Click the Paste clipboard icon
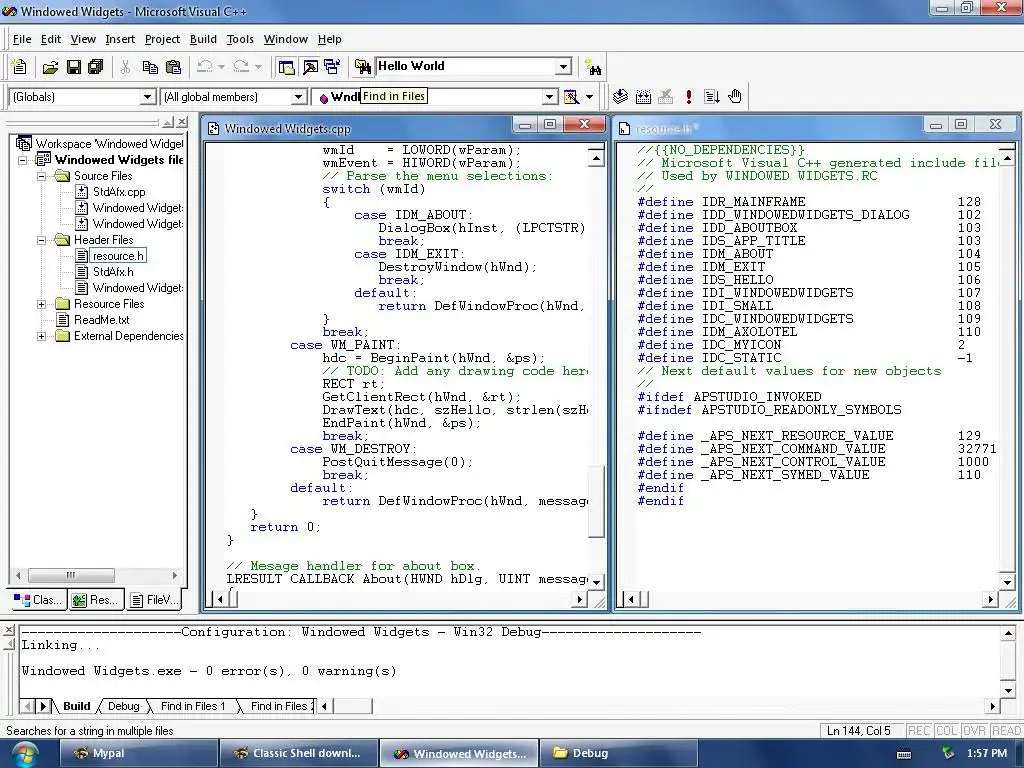Image resolution: width=1024 pixels, height=768 pixels. pyautogui.click(x=173, y=67)
